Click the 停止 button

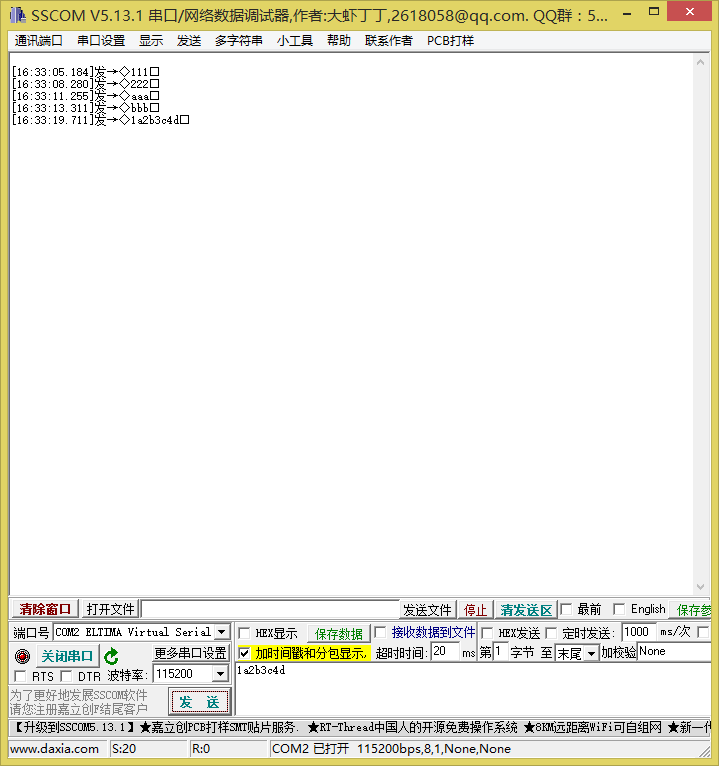pyautogui.click(x=475, y=610)
